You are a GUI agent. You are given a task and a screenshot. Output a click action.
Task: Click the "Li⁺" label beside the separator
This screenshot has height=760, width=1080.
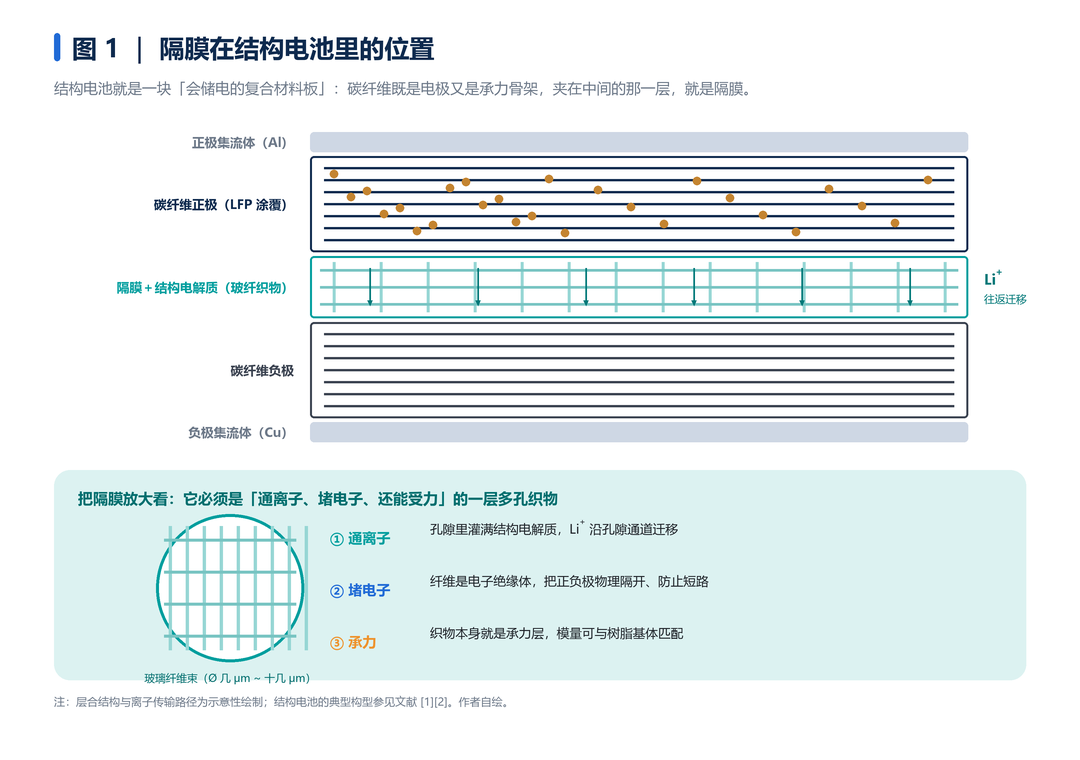tap(993, 278)
